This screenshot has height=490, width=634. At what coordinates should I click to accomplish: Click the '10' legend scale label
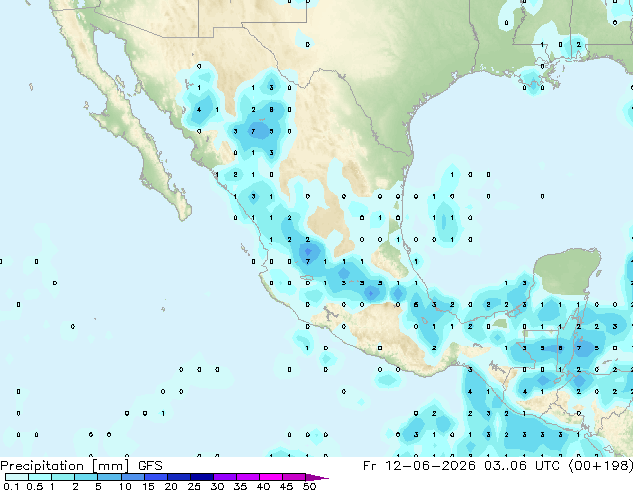(x=125, y=486)
